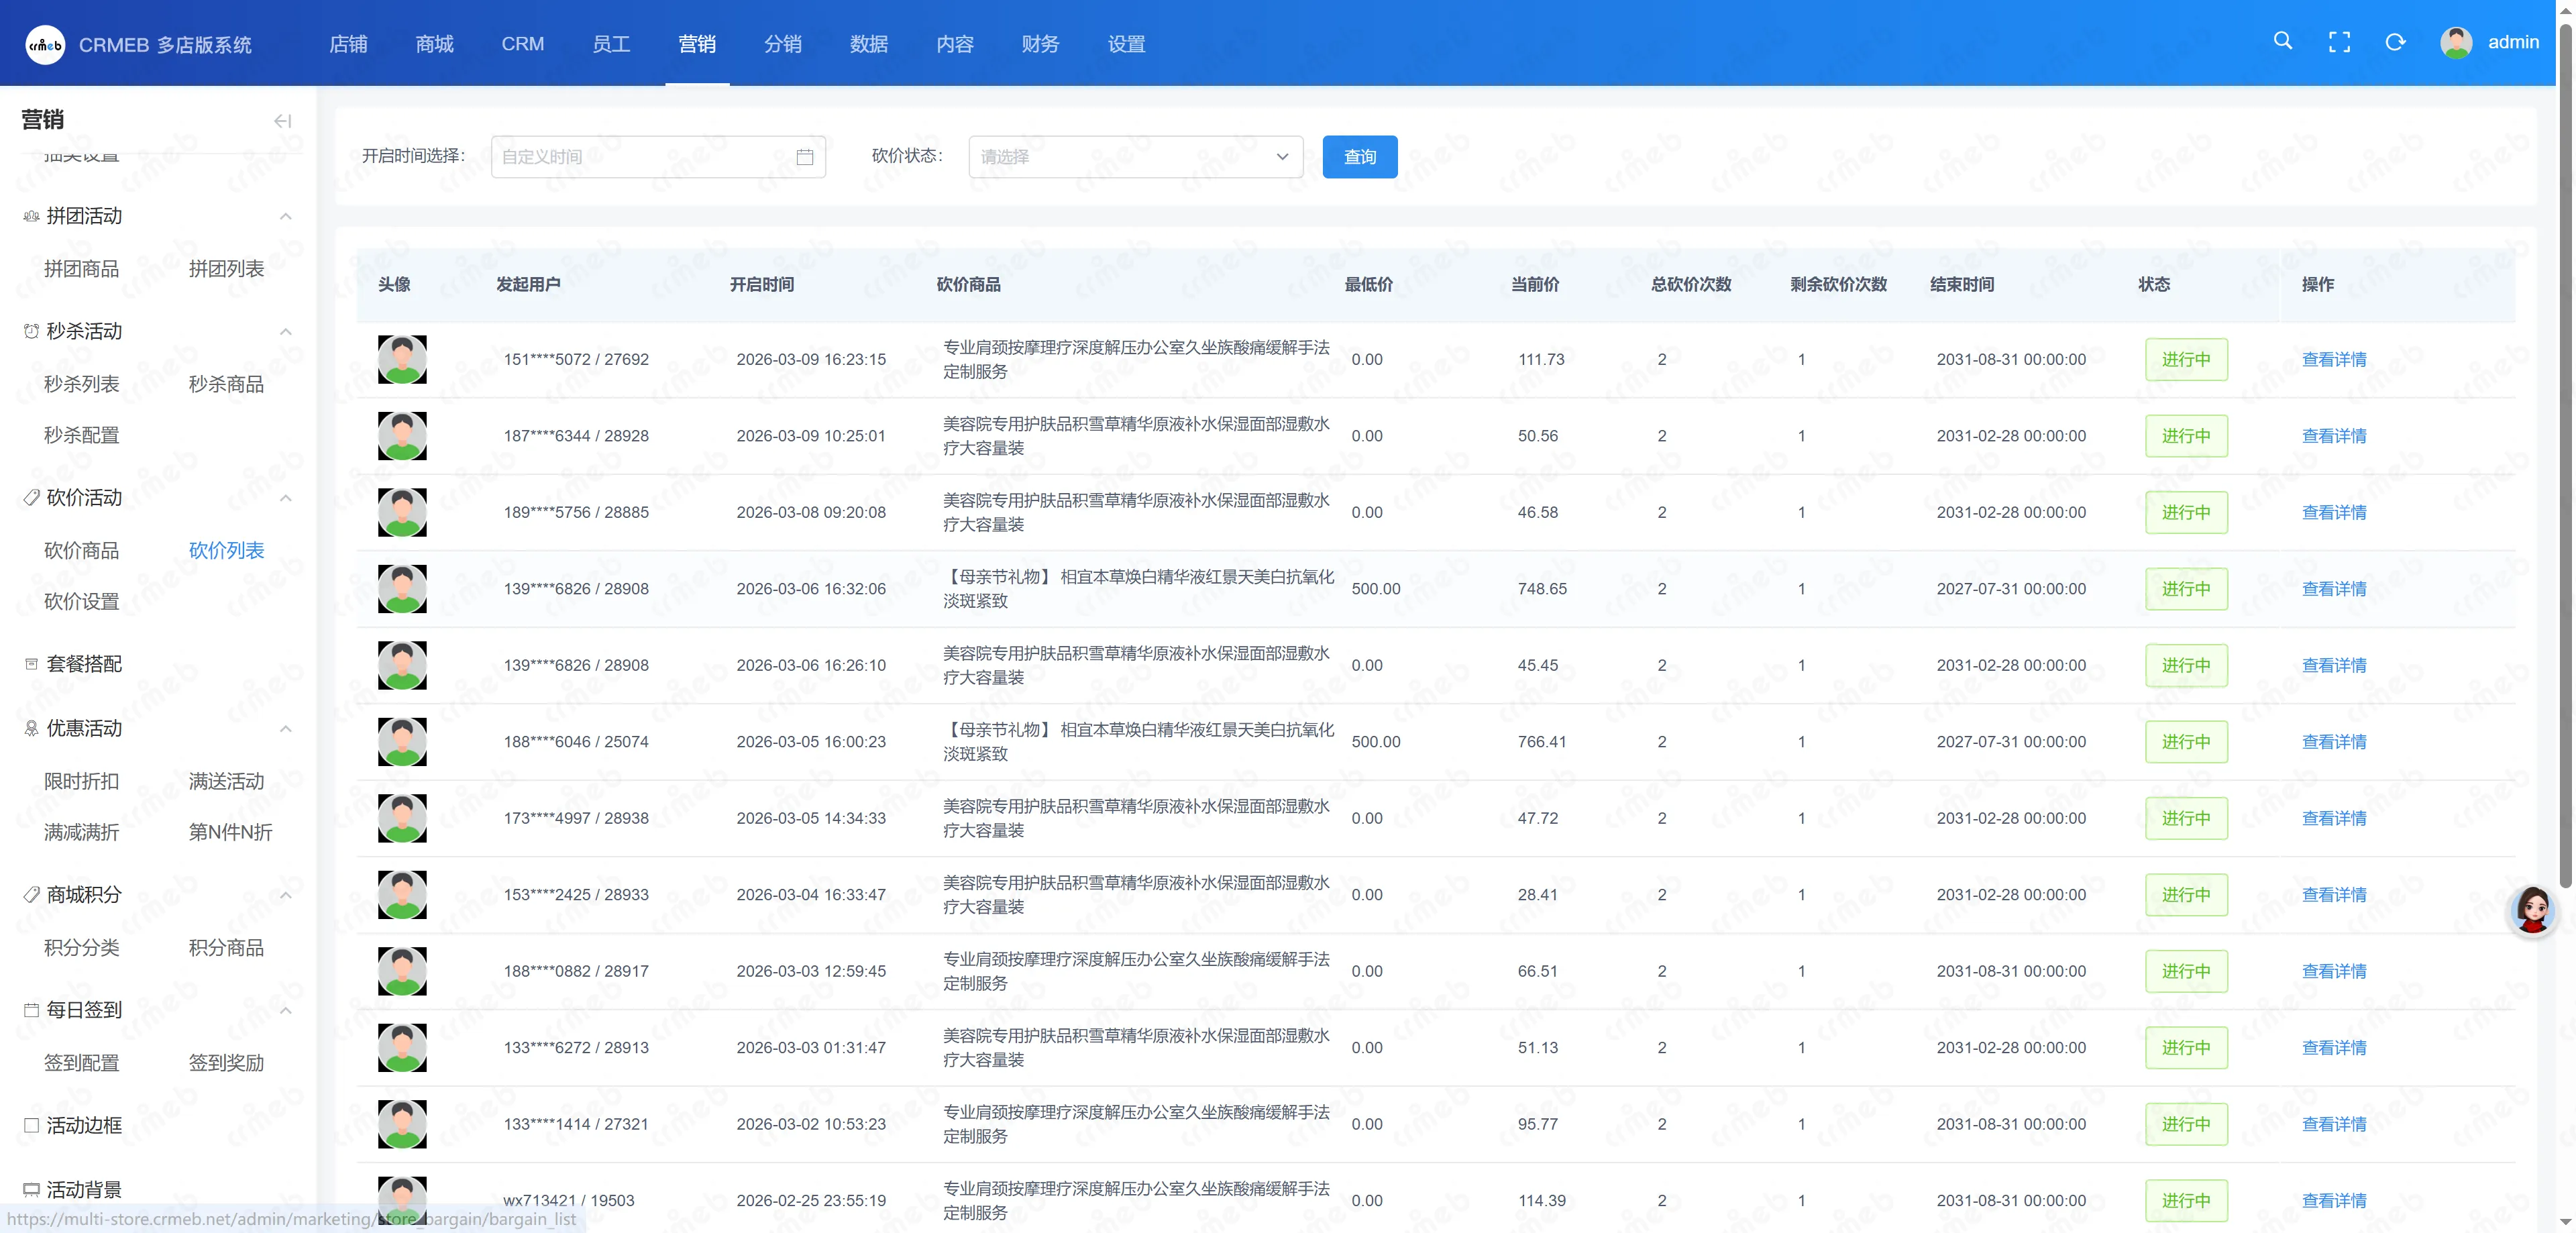Go to 限时折扣 in sidebar

coord(81,781)
